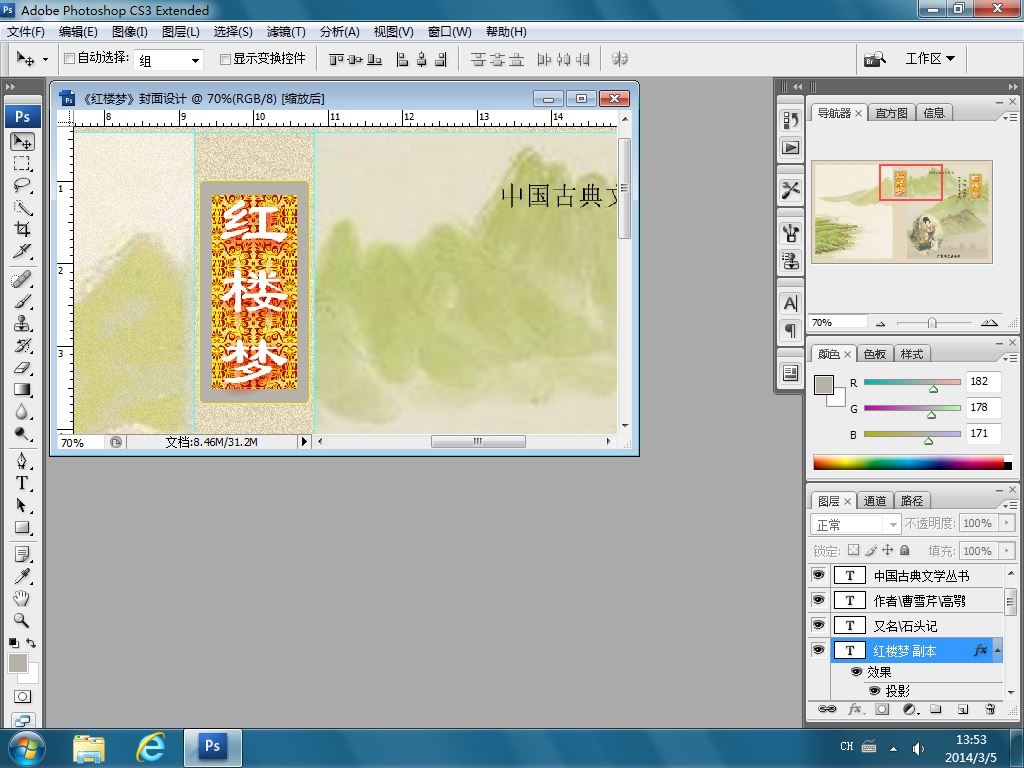Select the Zoom tool in toolbox

click(22, 620)
